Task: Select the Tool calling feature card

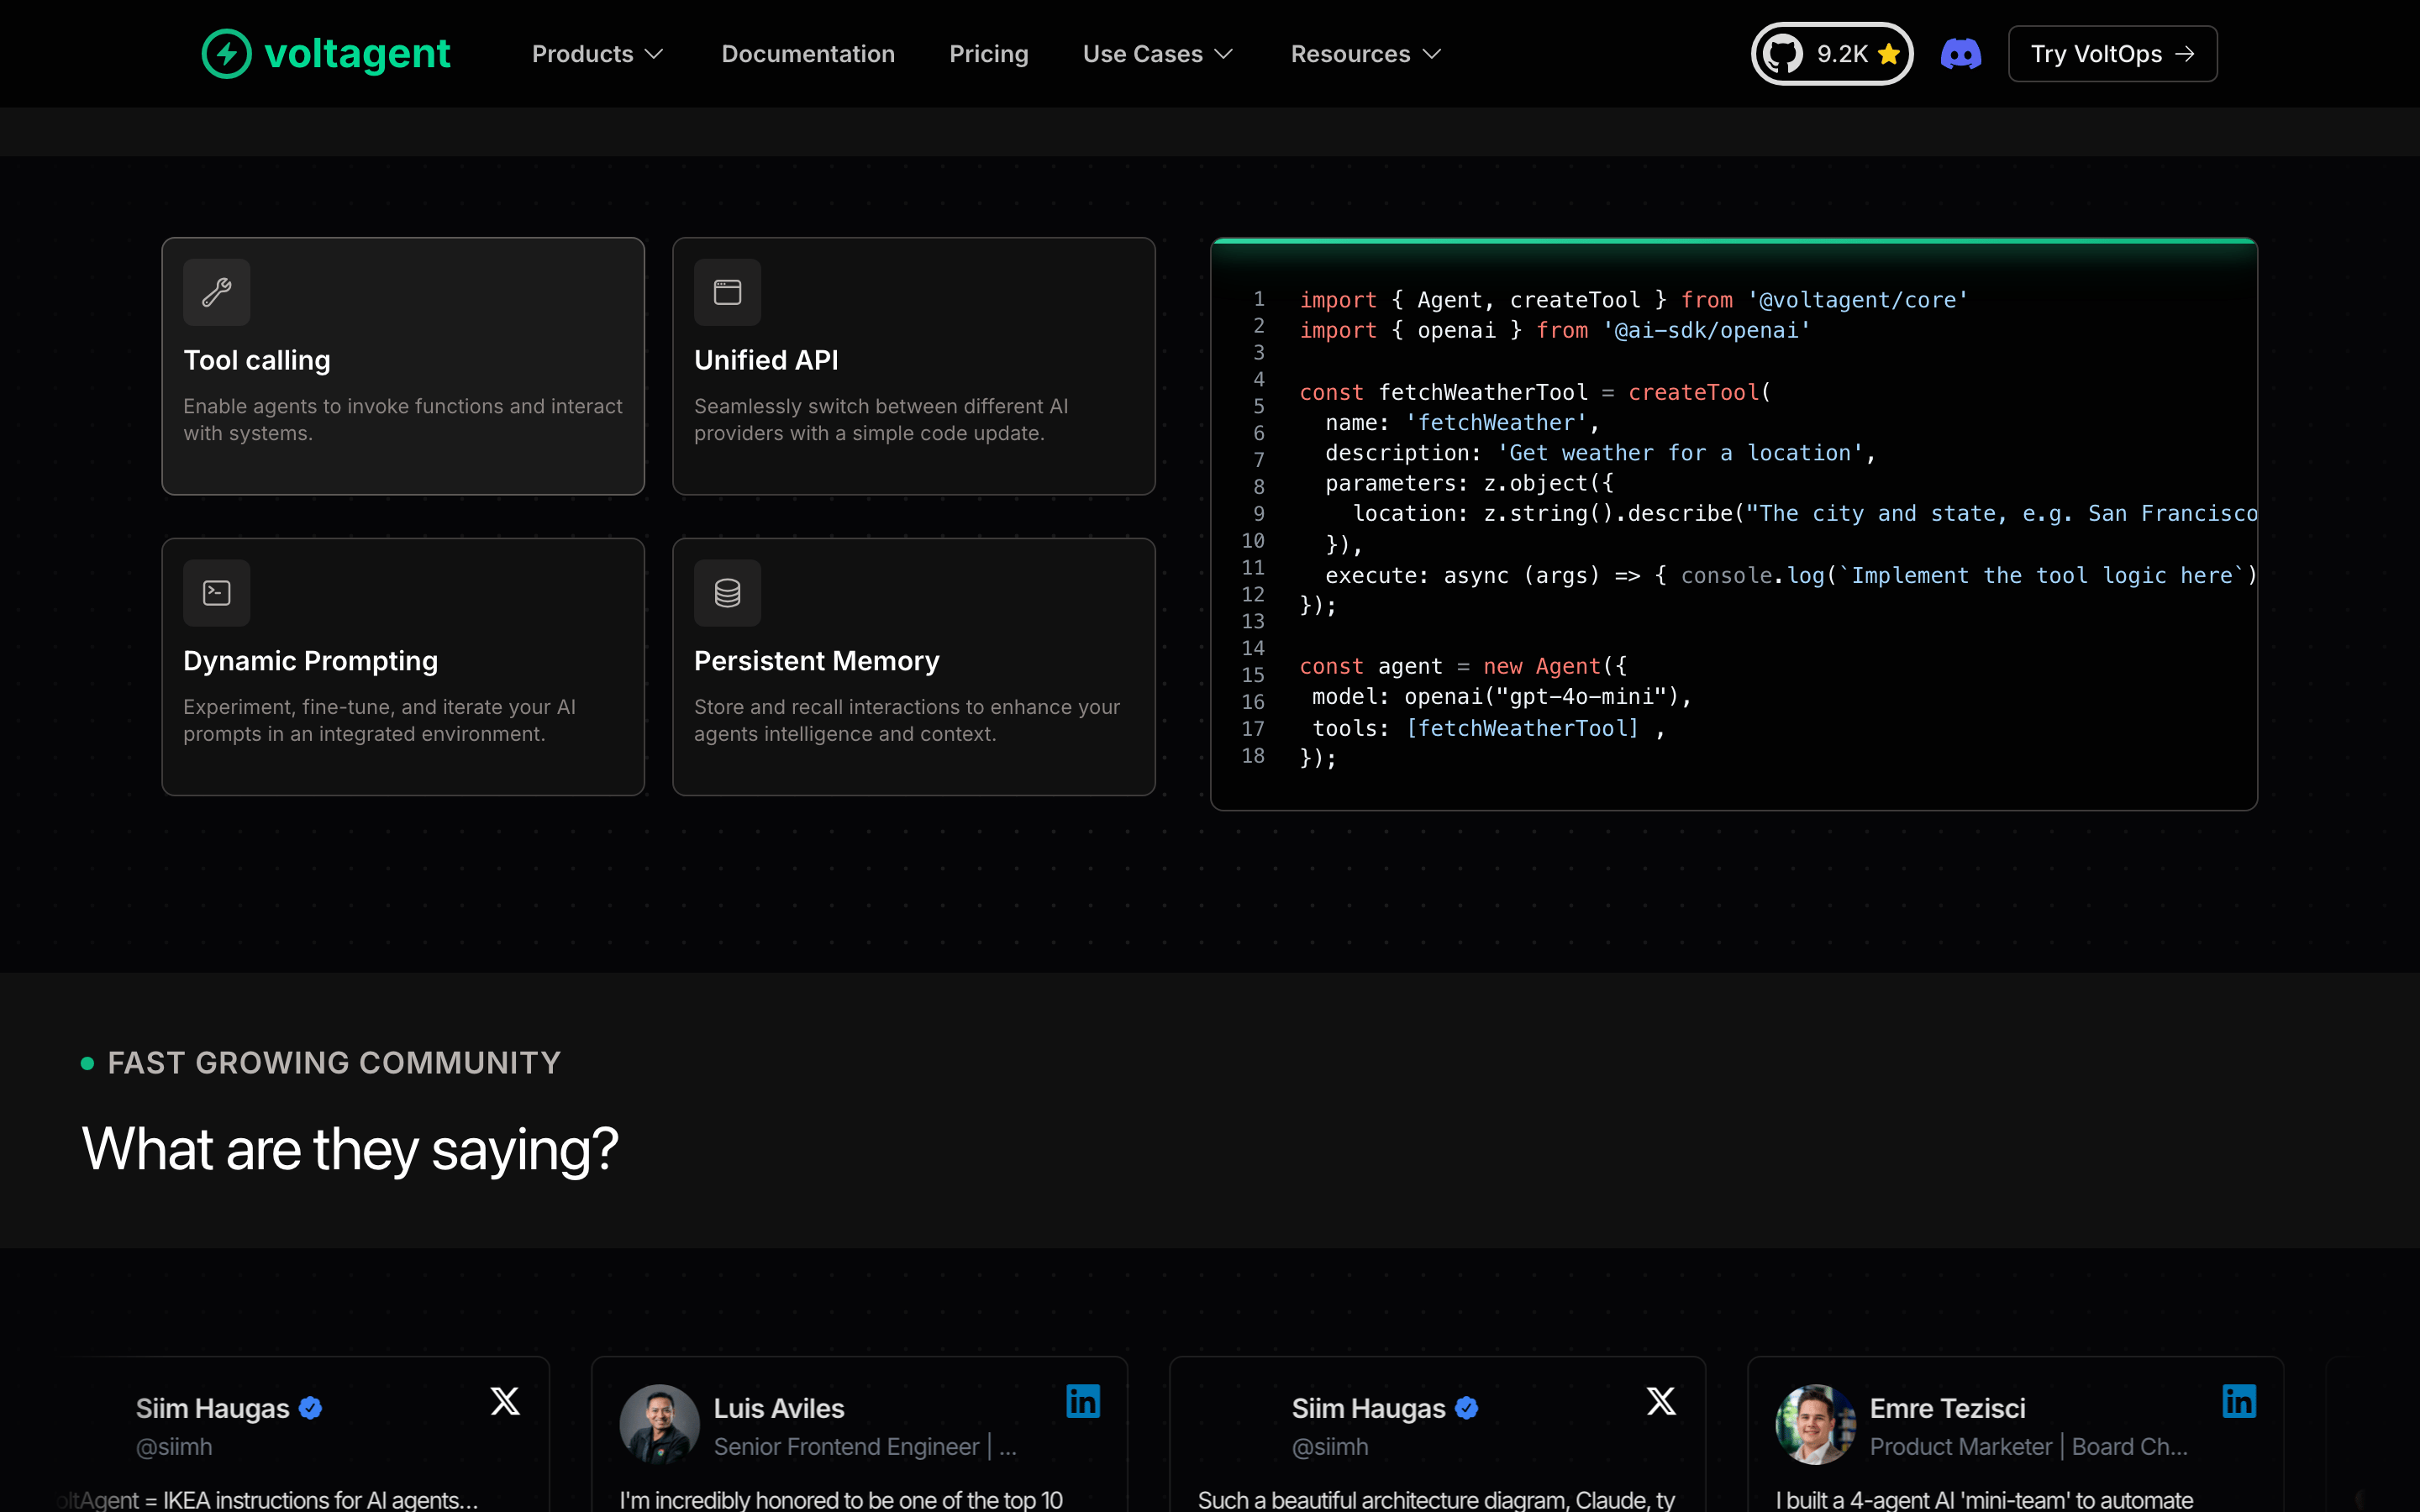Action: coord(403,366)
